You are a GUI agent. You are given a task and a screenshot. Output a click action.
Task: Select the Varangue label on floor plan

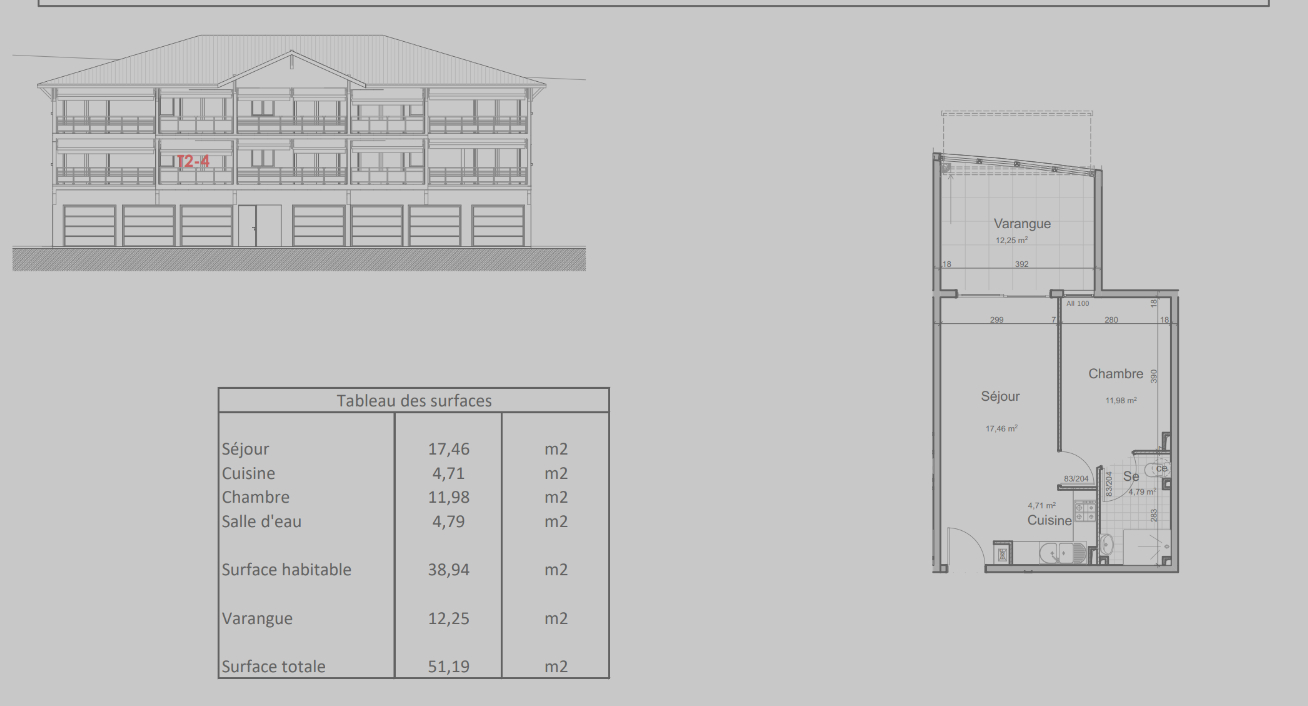click(x=1022, y=224)
